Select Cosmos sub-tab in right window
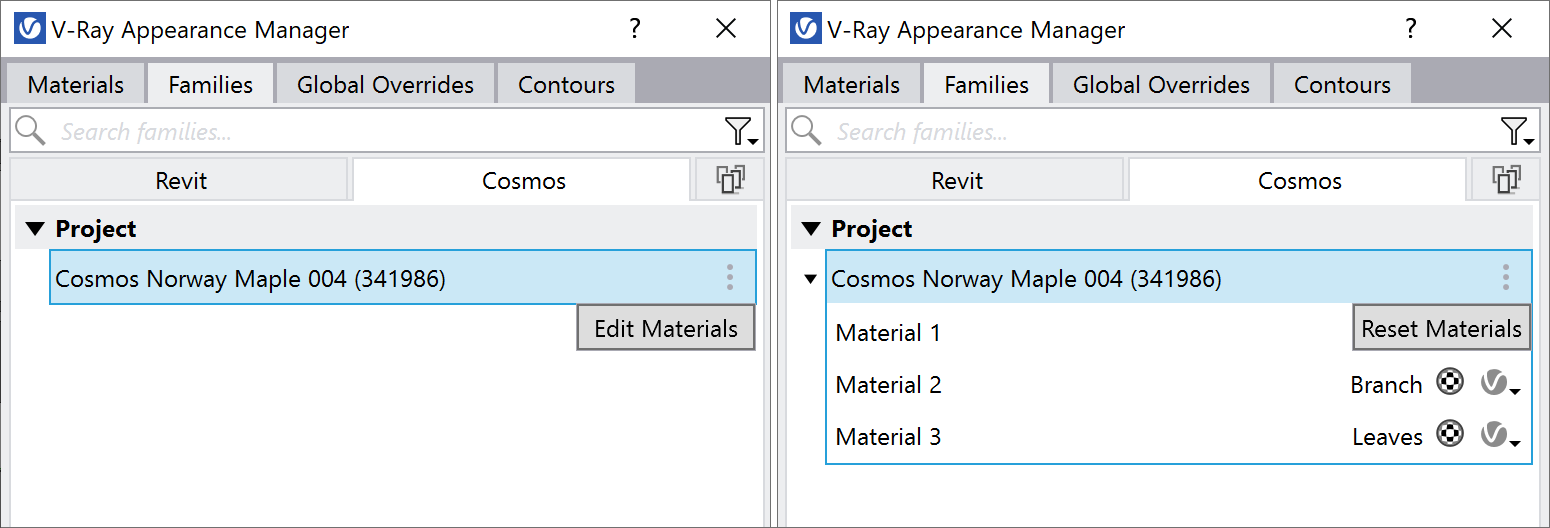Image resolution: width=1550 pixels, height=528 pixels. click(1298, 180)
